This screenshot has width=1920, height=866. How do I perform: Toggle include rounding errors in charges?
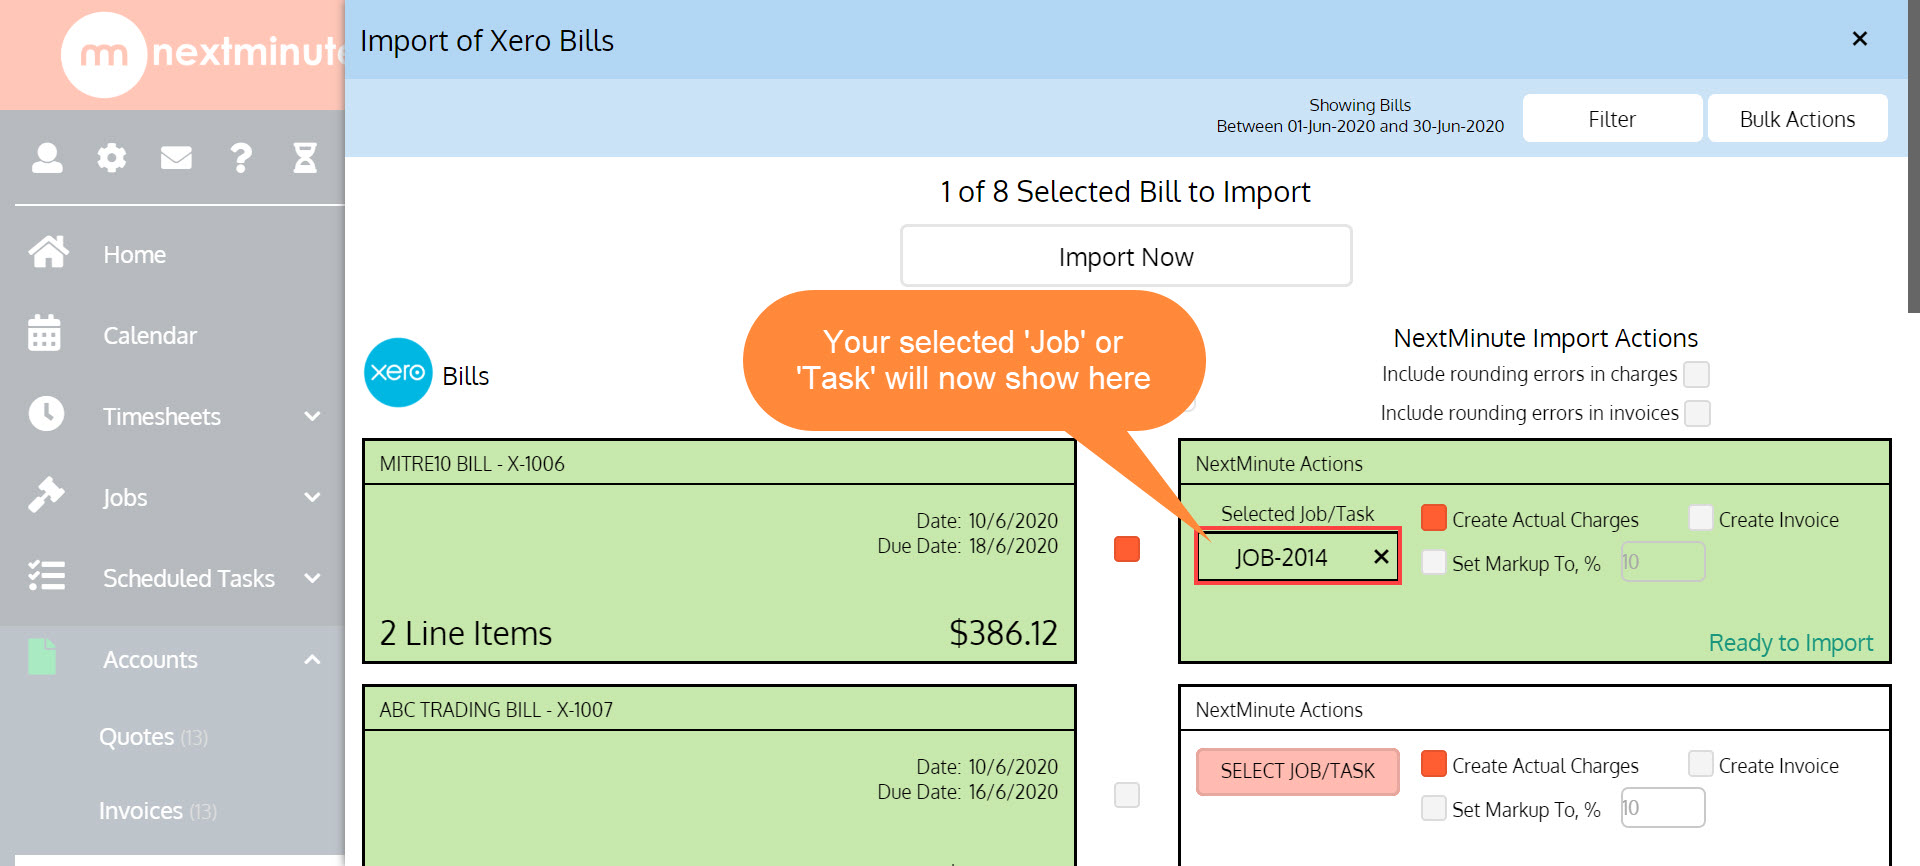pos(1696,374)
